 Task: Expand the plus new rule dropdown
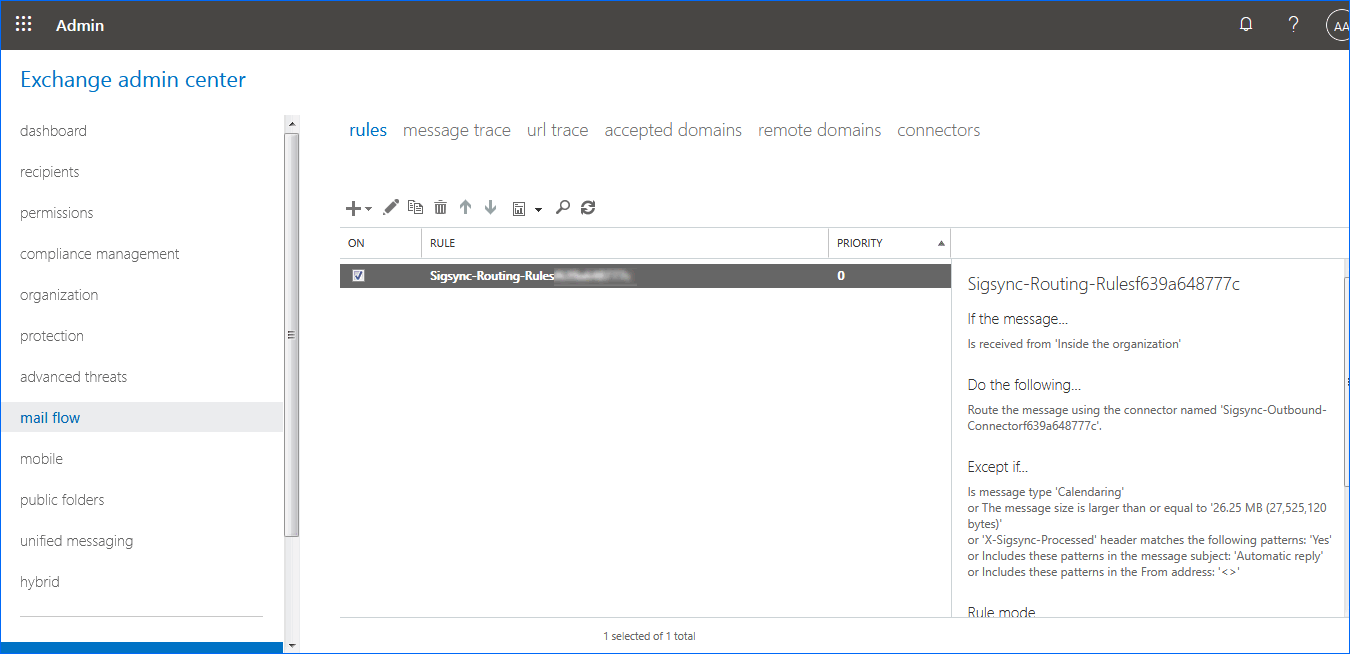[358, 208]
